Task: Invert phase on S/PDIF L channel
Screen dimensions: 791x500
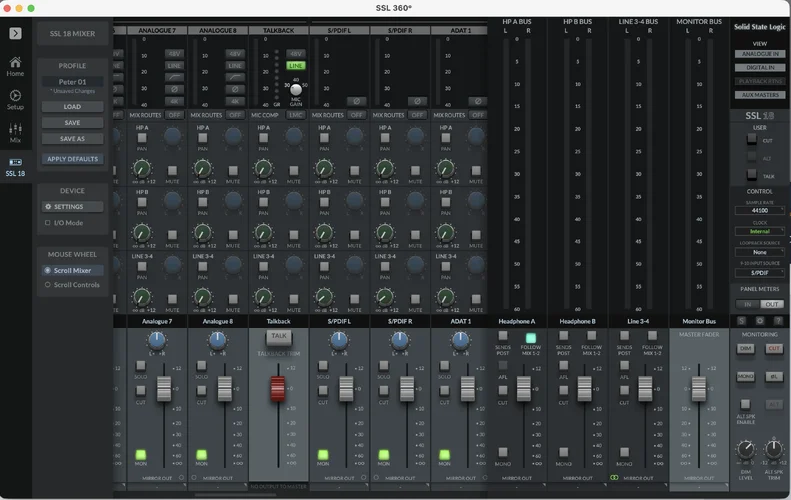Action: pyautogui.click(x=356, y=101)
